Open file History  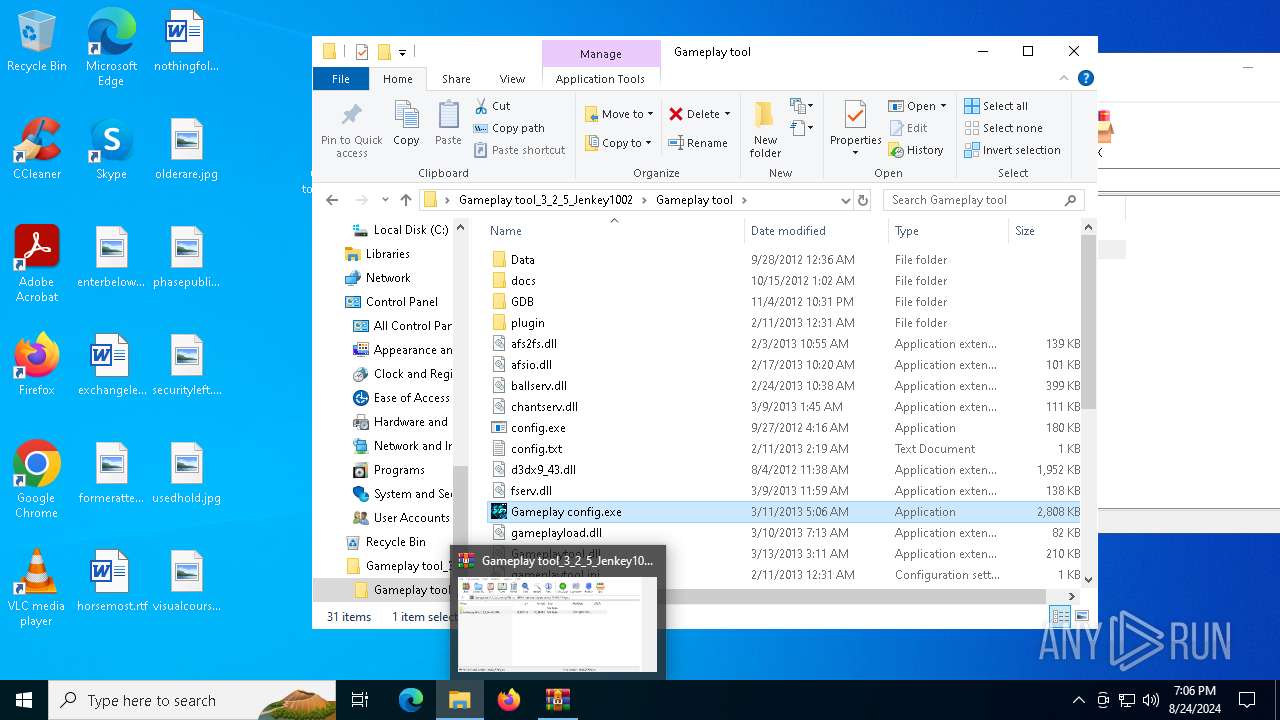click(916, 150)
